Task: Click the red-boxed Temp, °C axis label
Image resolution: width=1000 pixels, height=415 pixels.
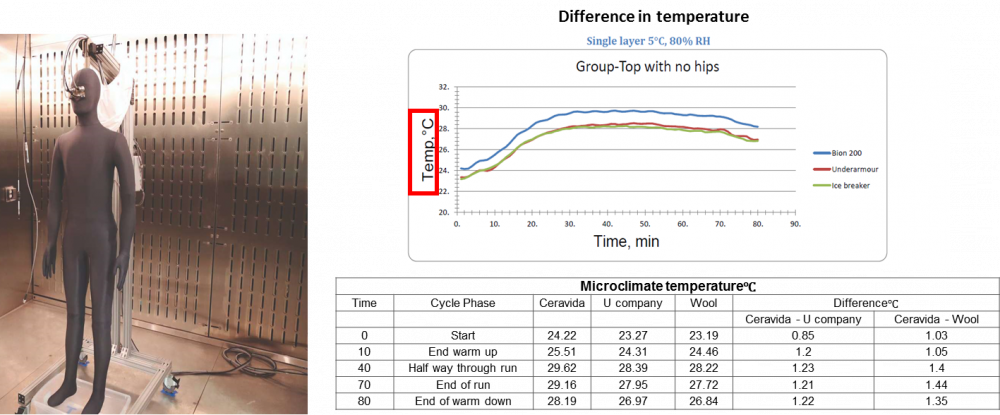Action: [422, 151]
